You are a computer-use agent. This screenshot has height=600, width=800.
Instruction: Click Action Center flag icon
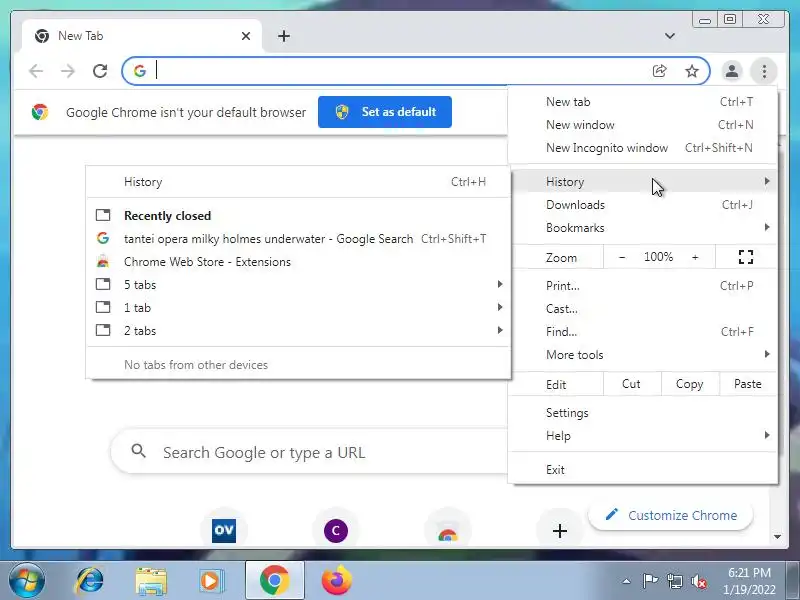tap(649, 581)
